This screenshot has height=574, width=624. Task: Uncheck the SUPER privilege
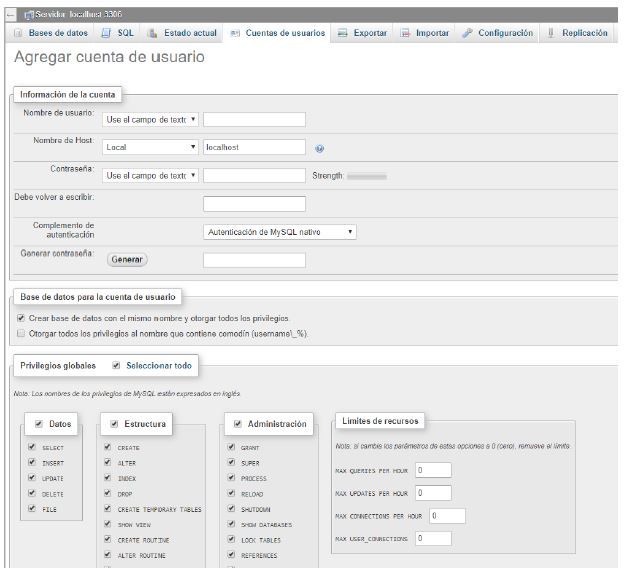point(231,462)
